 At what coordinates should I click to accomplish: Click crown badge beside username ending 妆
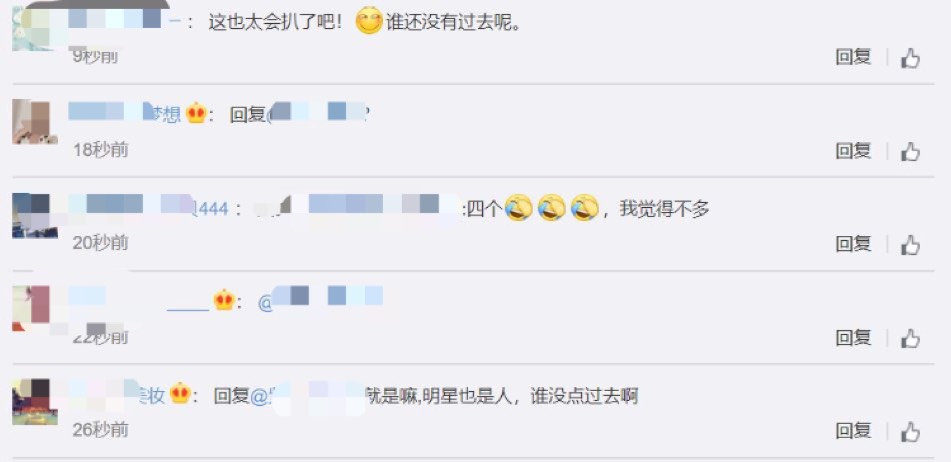[180, 395]
